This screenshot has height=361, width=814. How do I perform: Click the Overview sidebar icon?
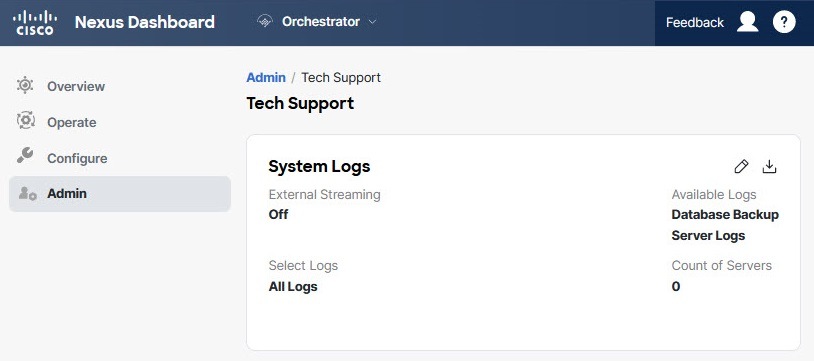pyautogui.click(x=25, y=86)
